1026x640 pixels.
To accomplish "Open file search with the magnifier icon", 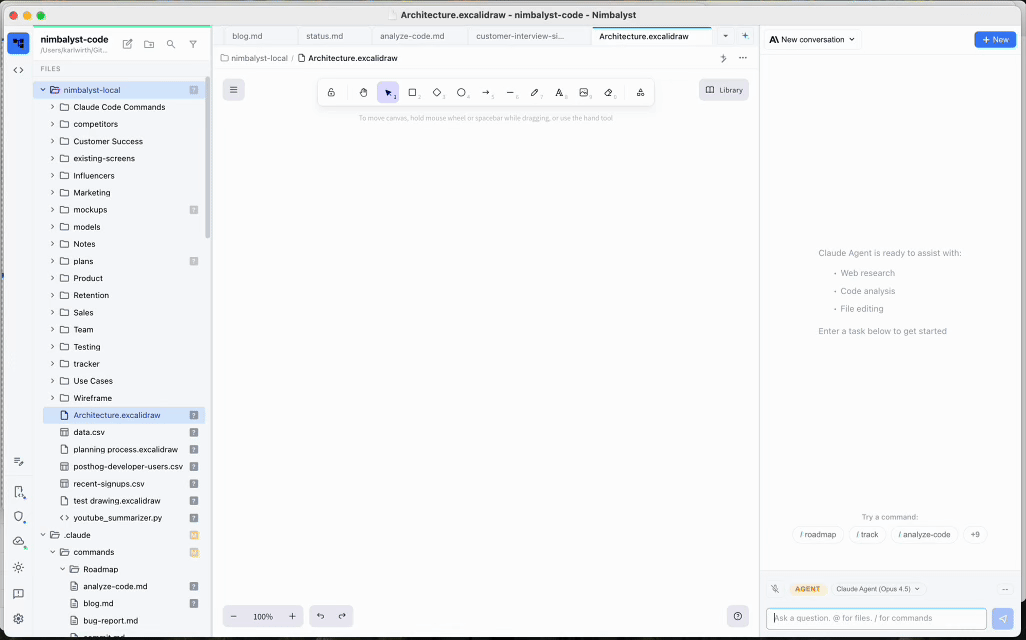I will click(171, 43).
